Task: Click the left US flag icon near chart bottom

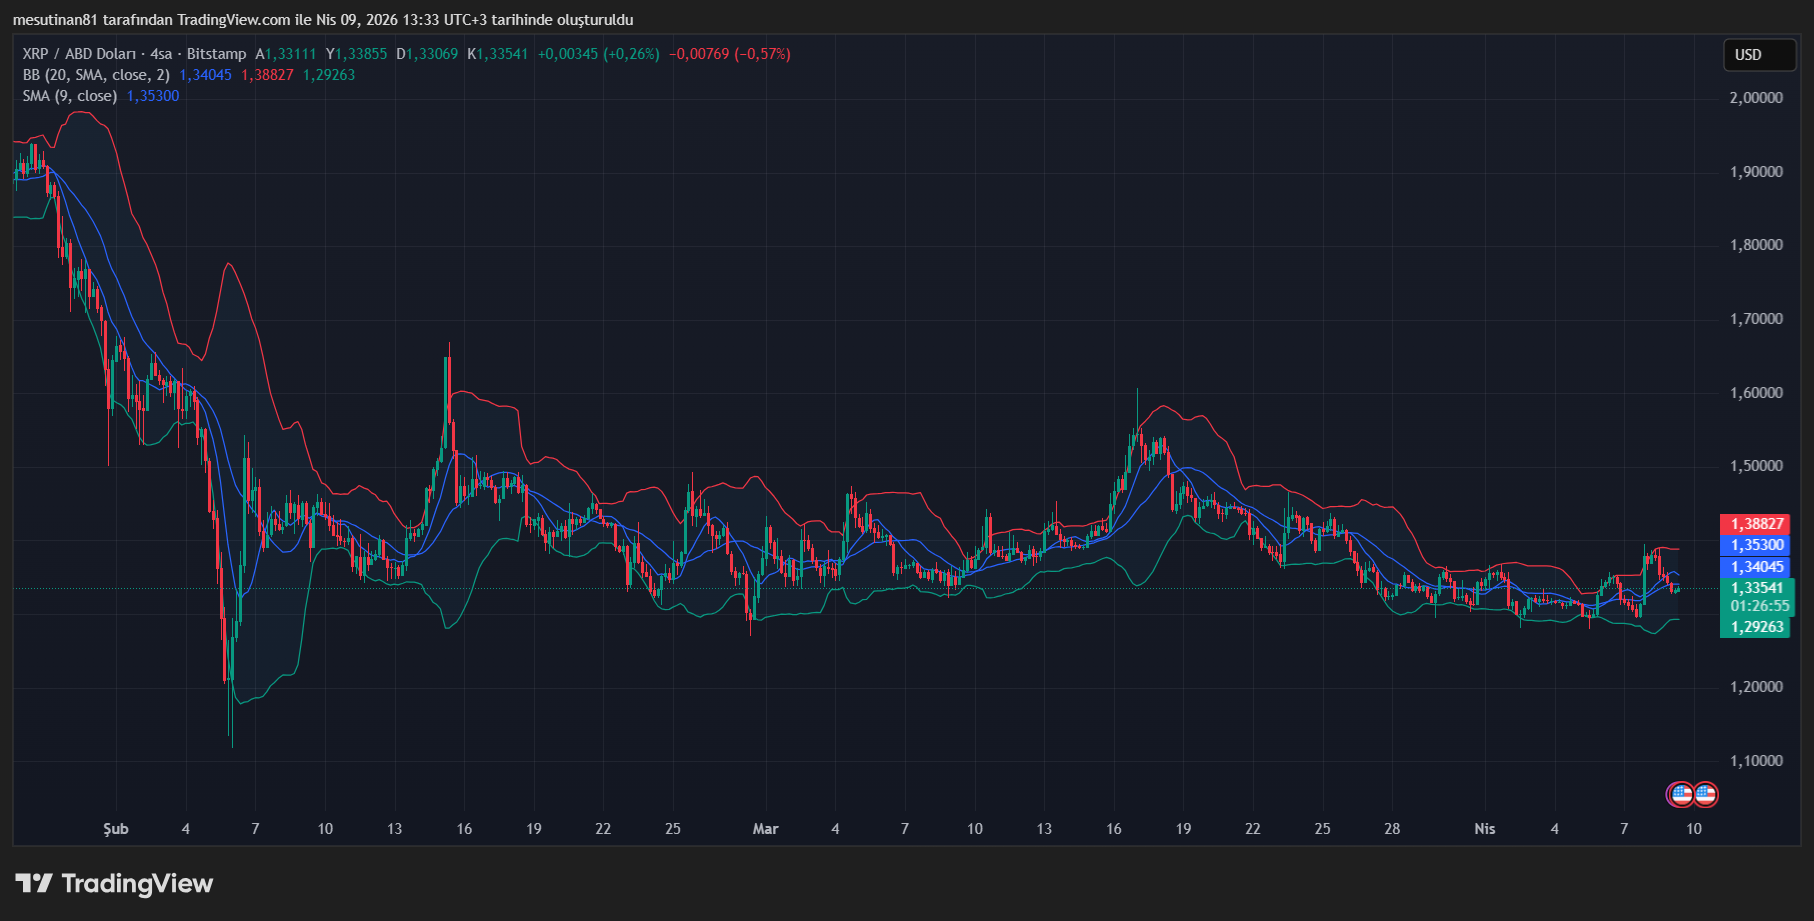Action: (x=1681, y=795)
